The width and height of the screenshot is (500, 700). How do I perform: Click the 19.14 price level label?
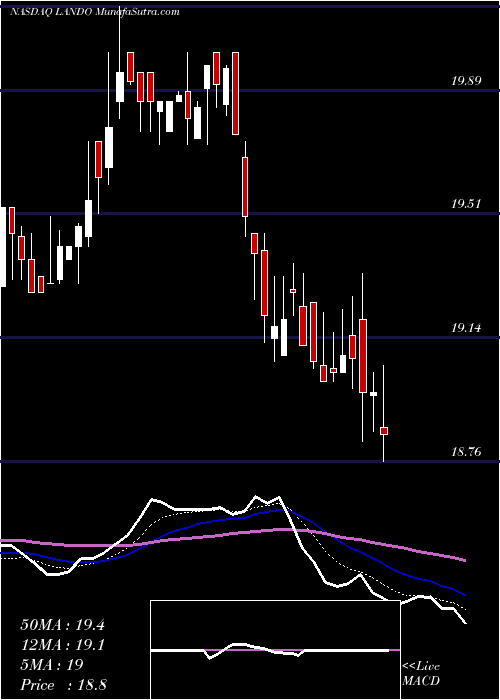pyautogui.click(x=466, y=328)
